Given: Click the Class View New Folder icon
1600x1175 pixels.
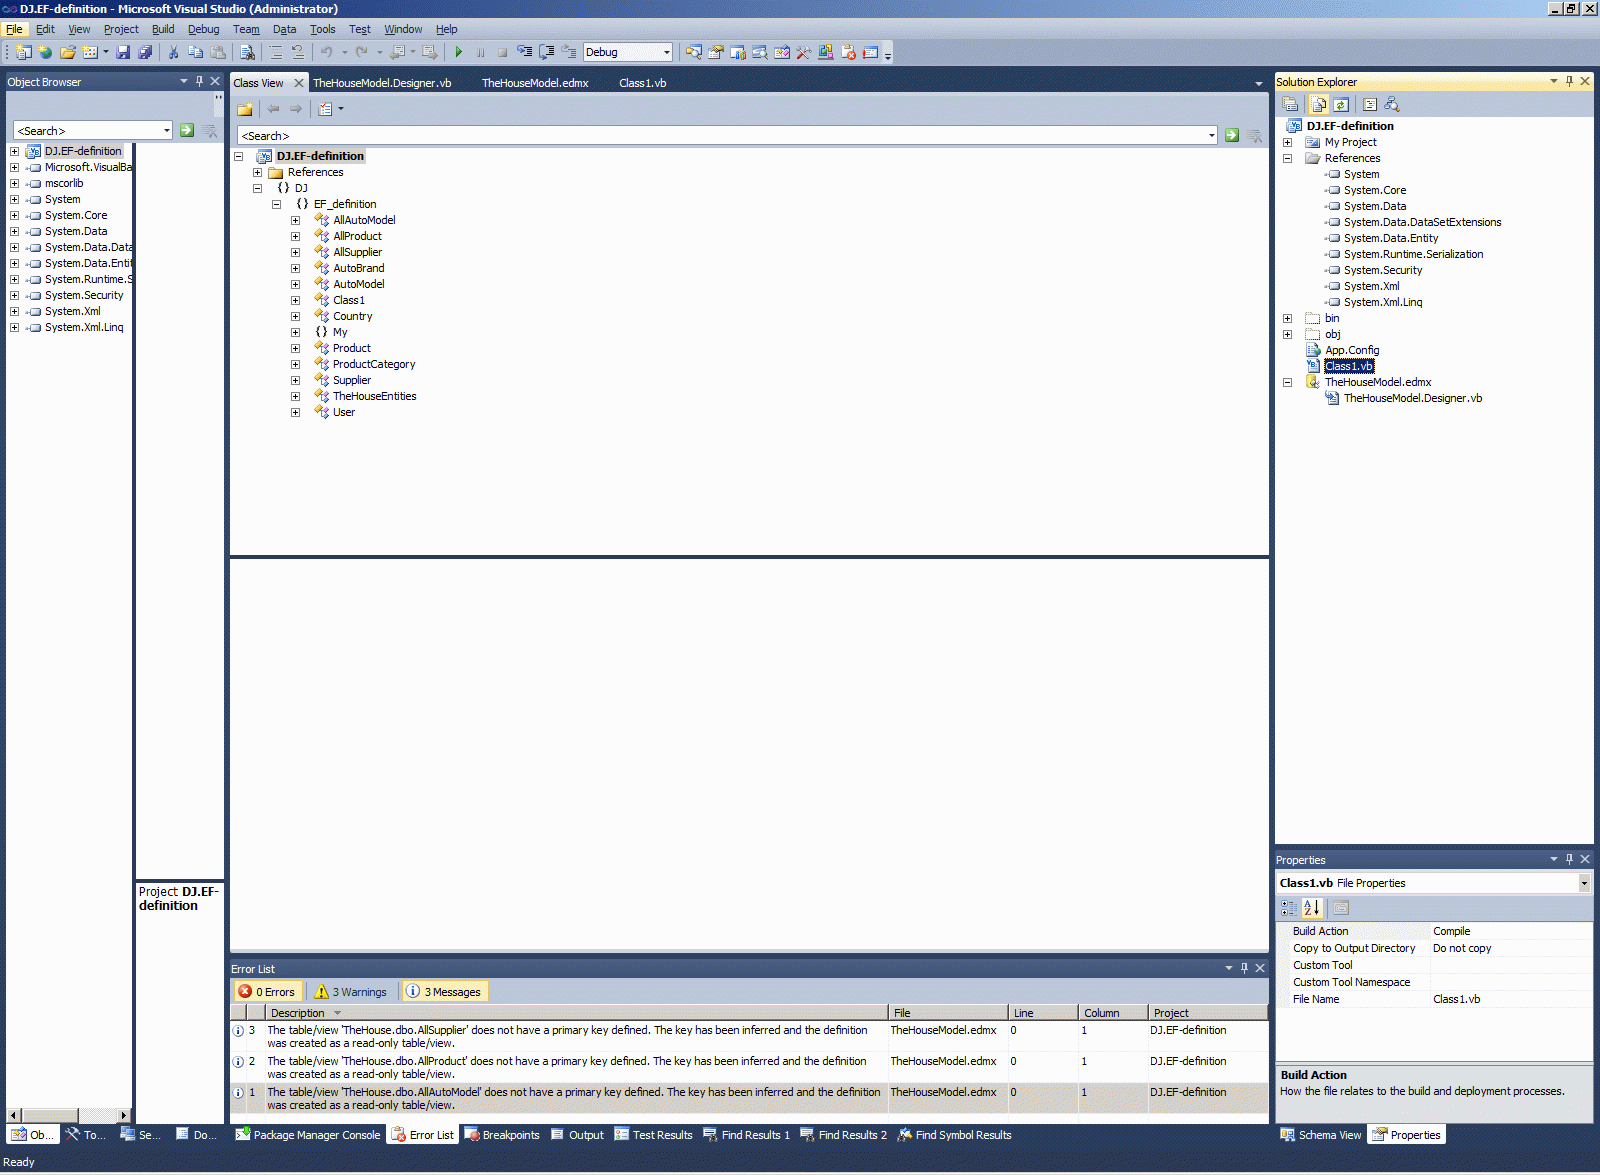Looking at the screenshot, I should tap(245, 109).
